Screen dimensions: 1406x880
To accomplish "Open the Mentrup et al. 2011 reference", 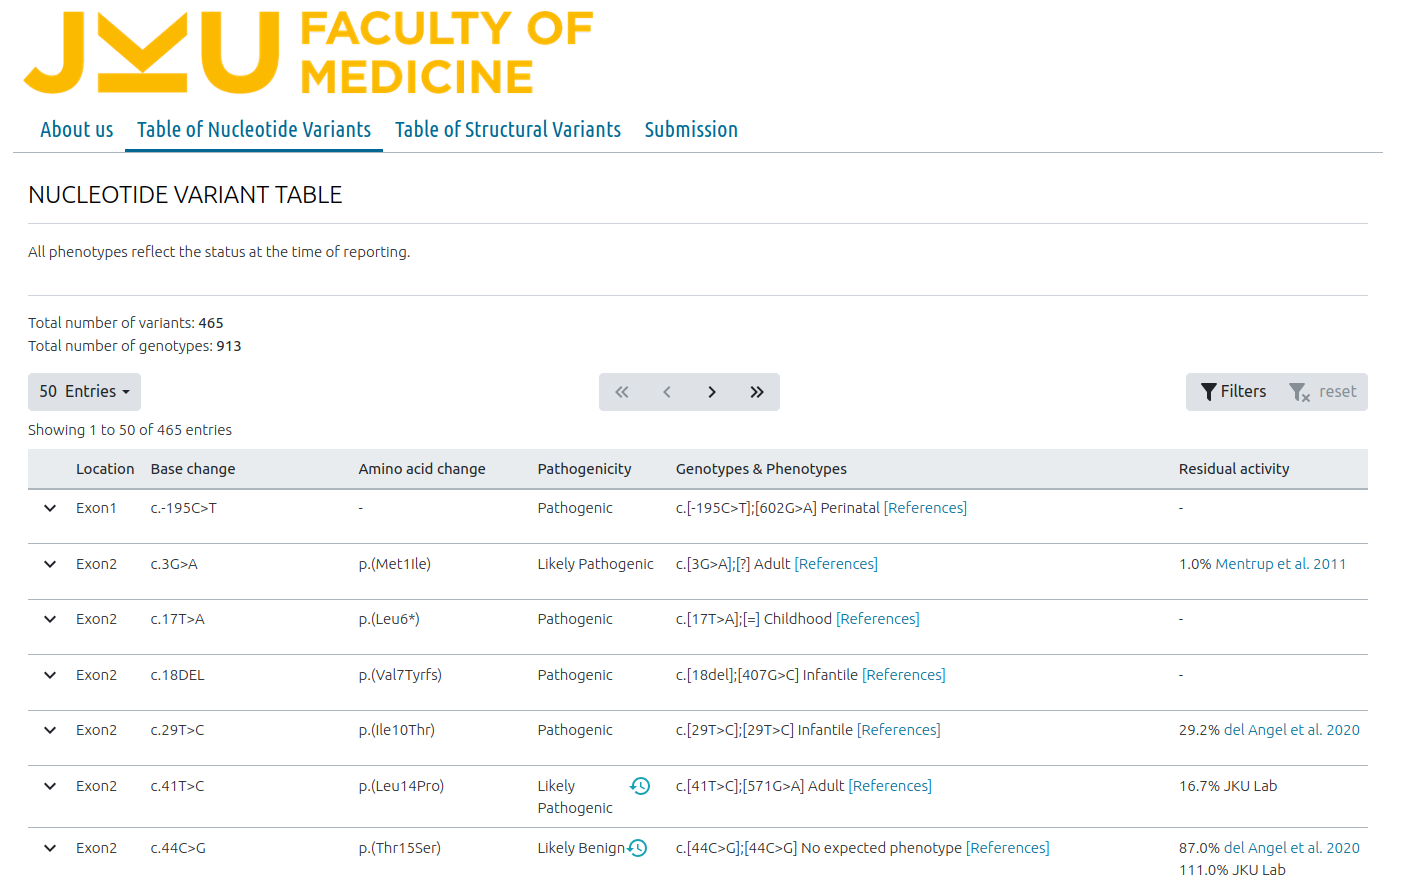I will (1280, 564).
